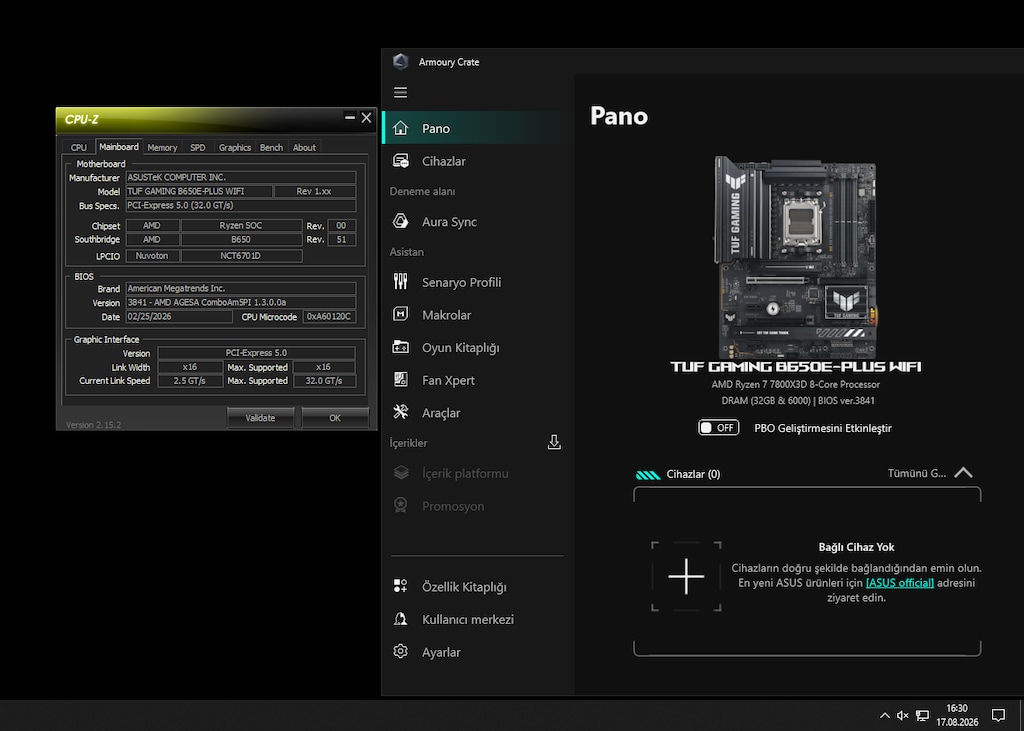Click the Kullanıcı merkezi icon

point(400,619)
